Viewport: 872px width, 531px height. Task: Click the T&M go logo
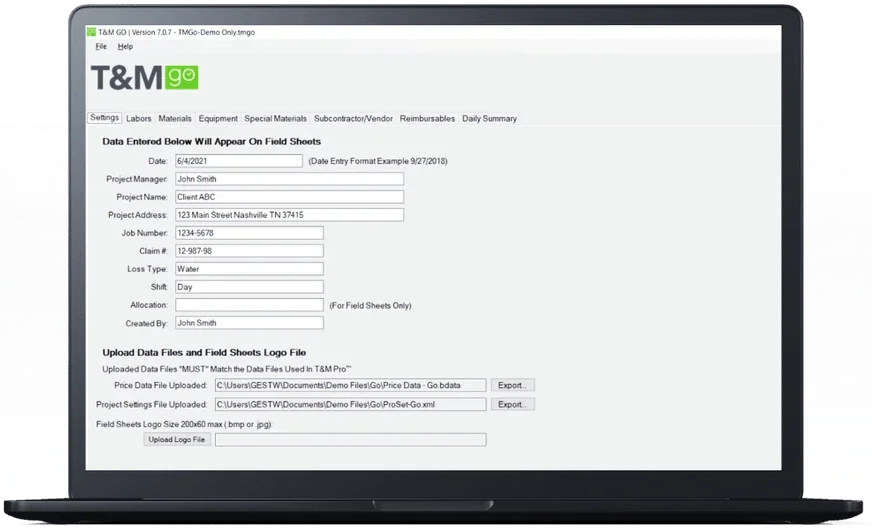[x=145, y=77]
